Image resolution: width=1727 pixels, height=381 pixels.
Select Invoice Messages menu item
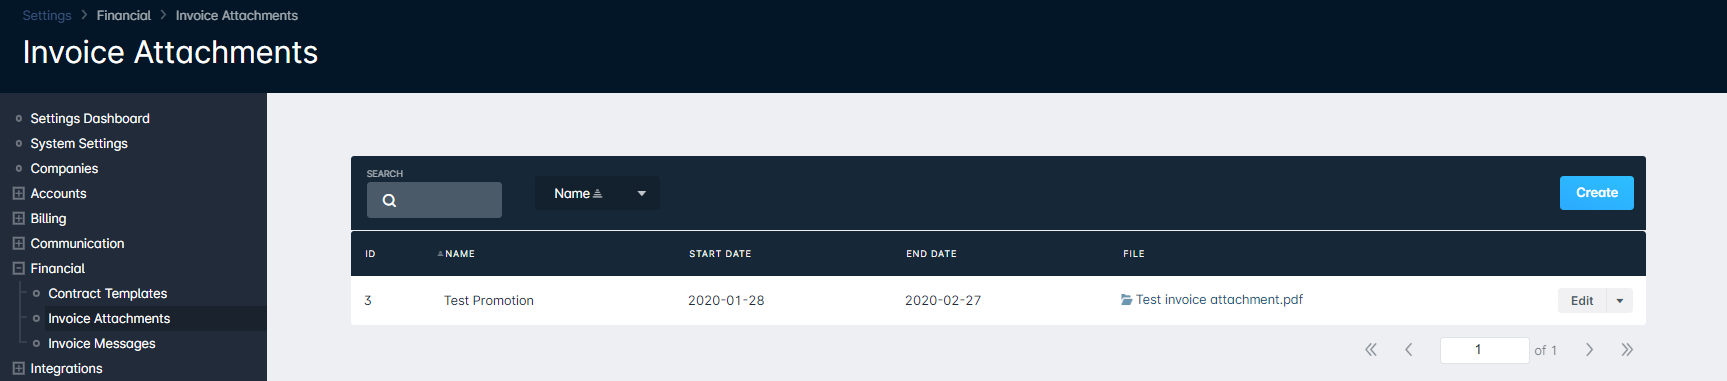(x=102, y=343)
